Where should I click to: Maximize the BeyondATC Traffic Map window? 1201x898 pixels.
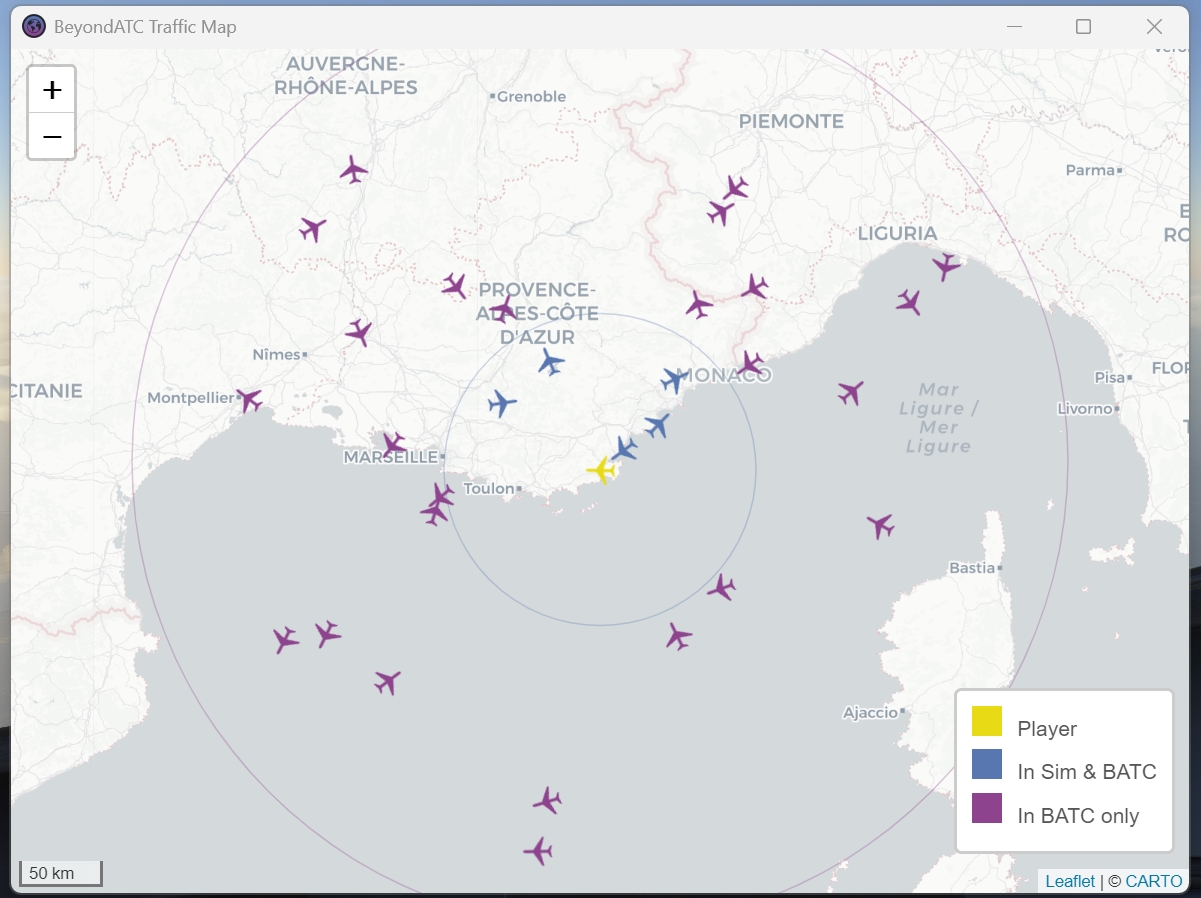click(x=1083, y=27)
